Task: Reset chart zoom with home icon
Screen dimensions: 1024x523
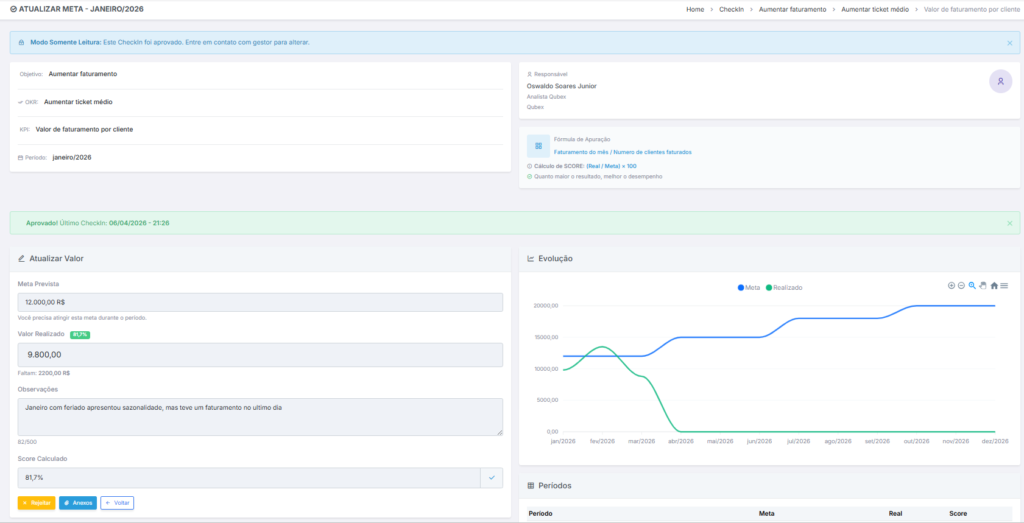Action: point(994,286)
